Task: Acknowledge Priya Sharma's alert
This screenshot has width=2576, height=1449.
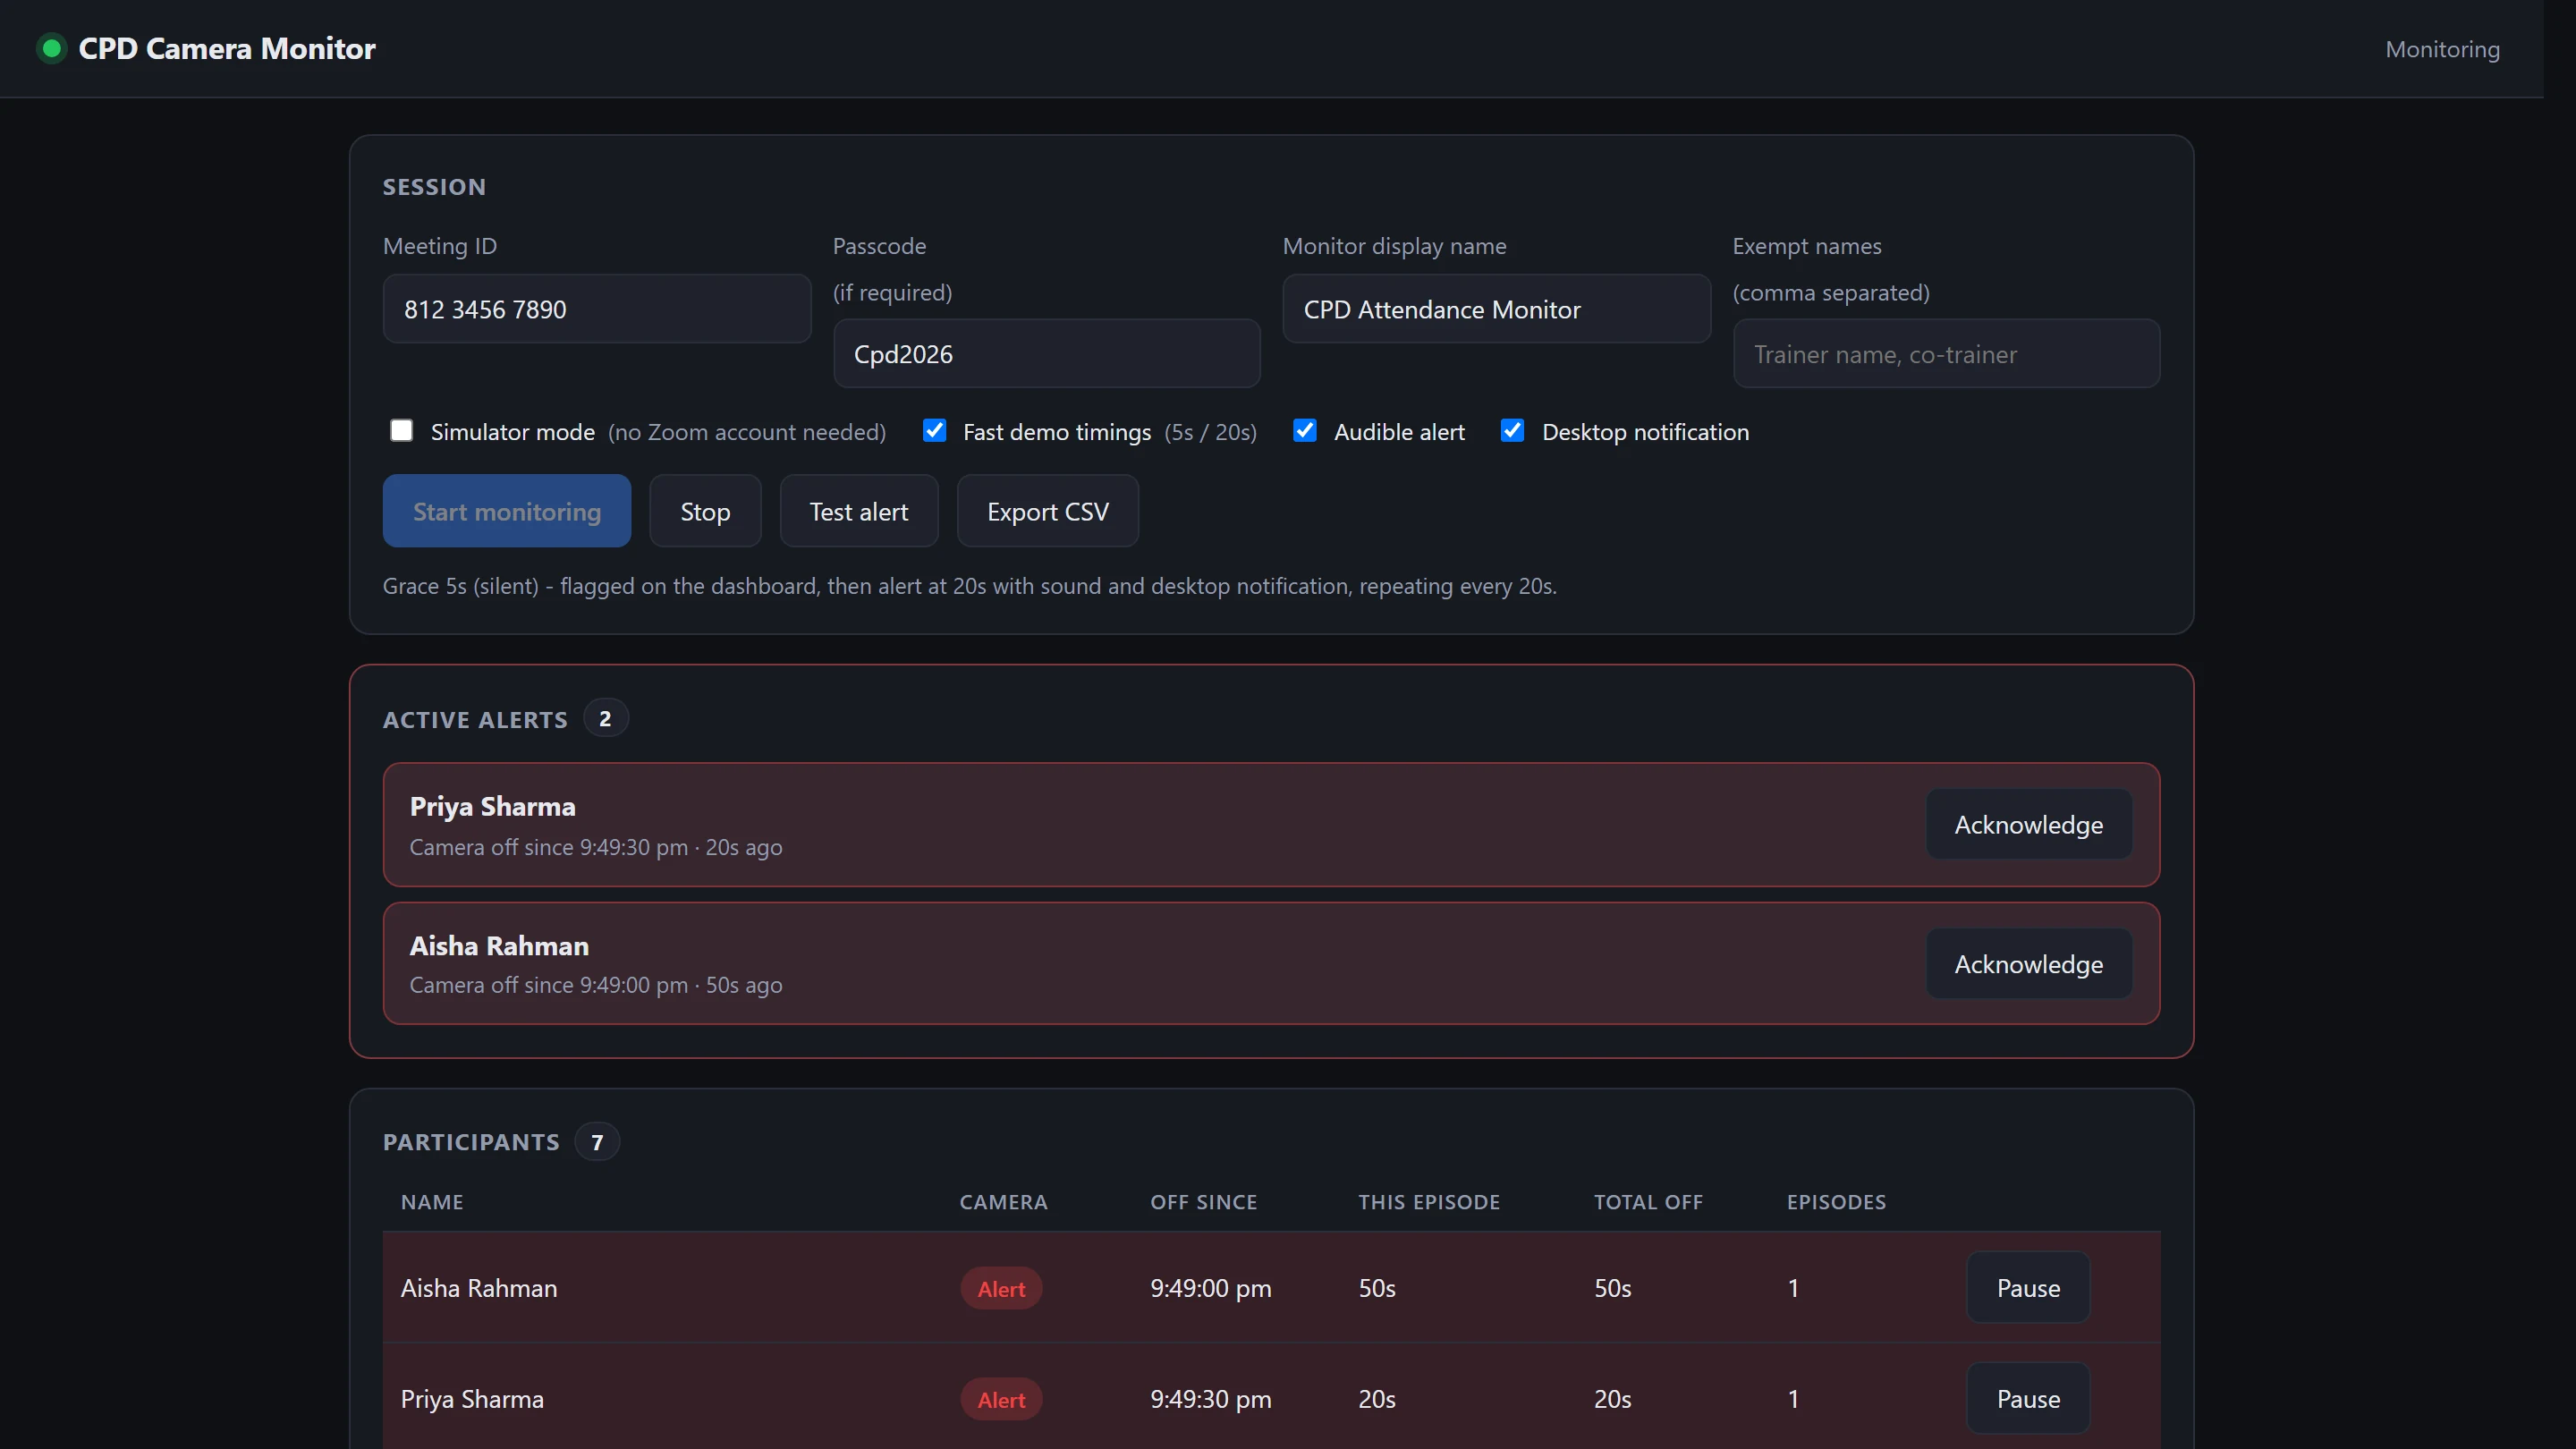Action: tap(2028, 824)
